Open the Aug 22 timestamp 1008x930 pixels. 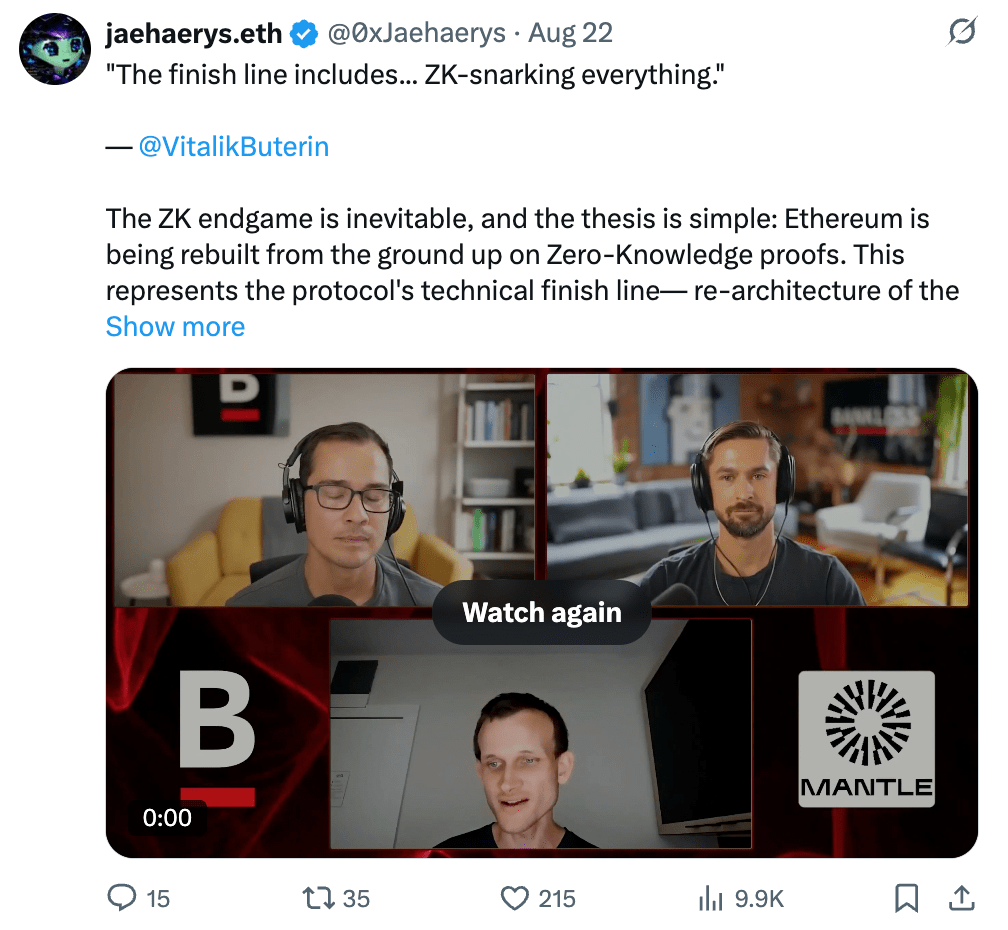pos(570,33)
